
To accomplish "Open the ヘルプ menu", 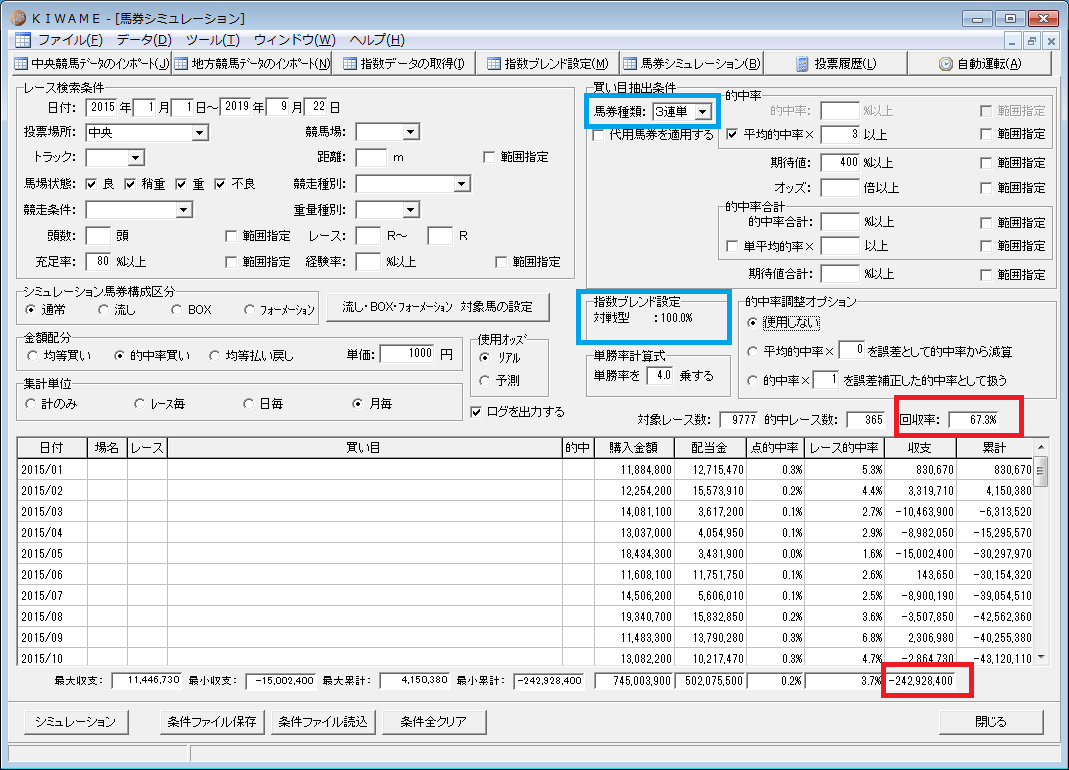I will pyautogui.click(x=376, y=40).
